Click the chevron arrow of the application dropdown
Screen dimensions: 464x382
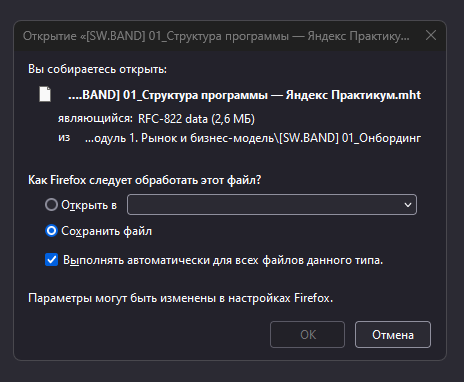408,205
